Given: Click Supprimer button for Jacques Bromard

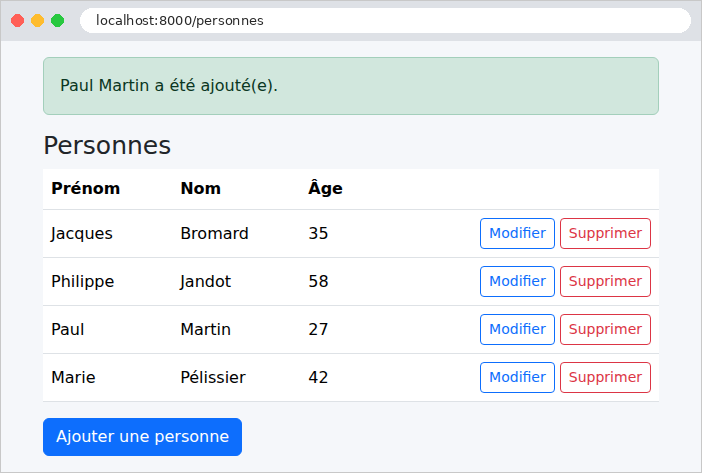Looking at the screenshot, I should pos(605,233).
